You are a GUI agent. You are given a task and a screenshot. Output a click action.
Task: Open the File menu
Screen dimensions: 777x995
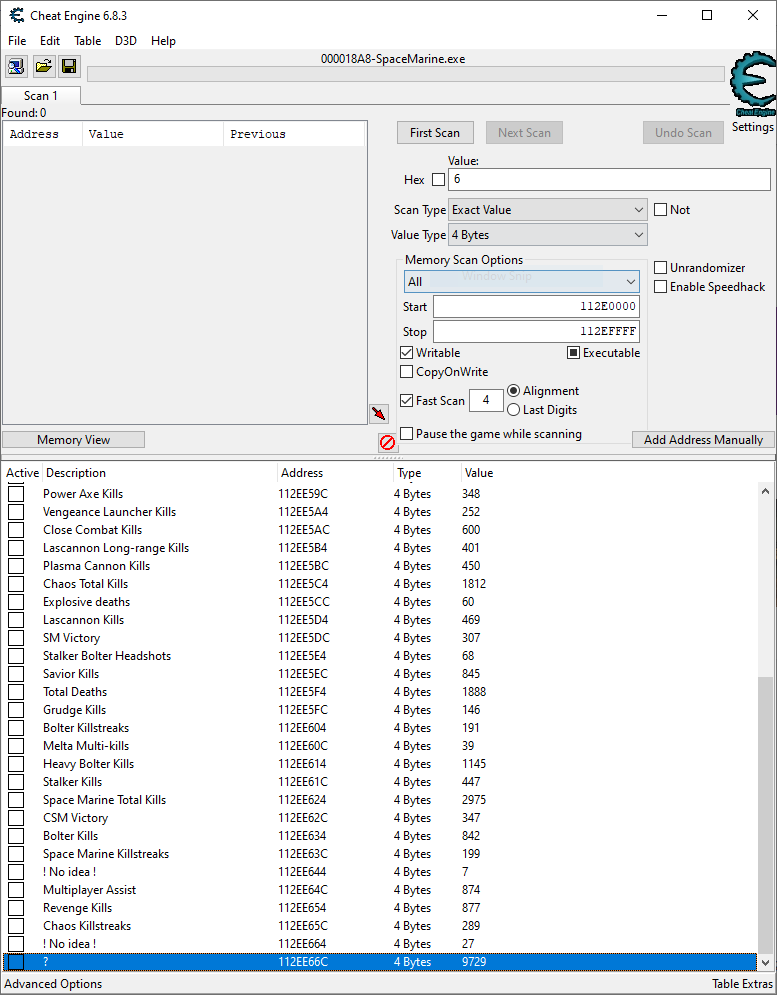pyautogui.click(x=17, y=41)
